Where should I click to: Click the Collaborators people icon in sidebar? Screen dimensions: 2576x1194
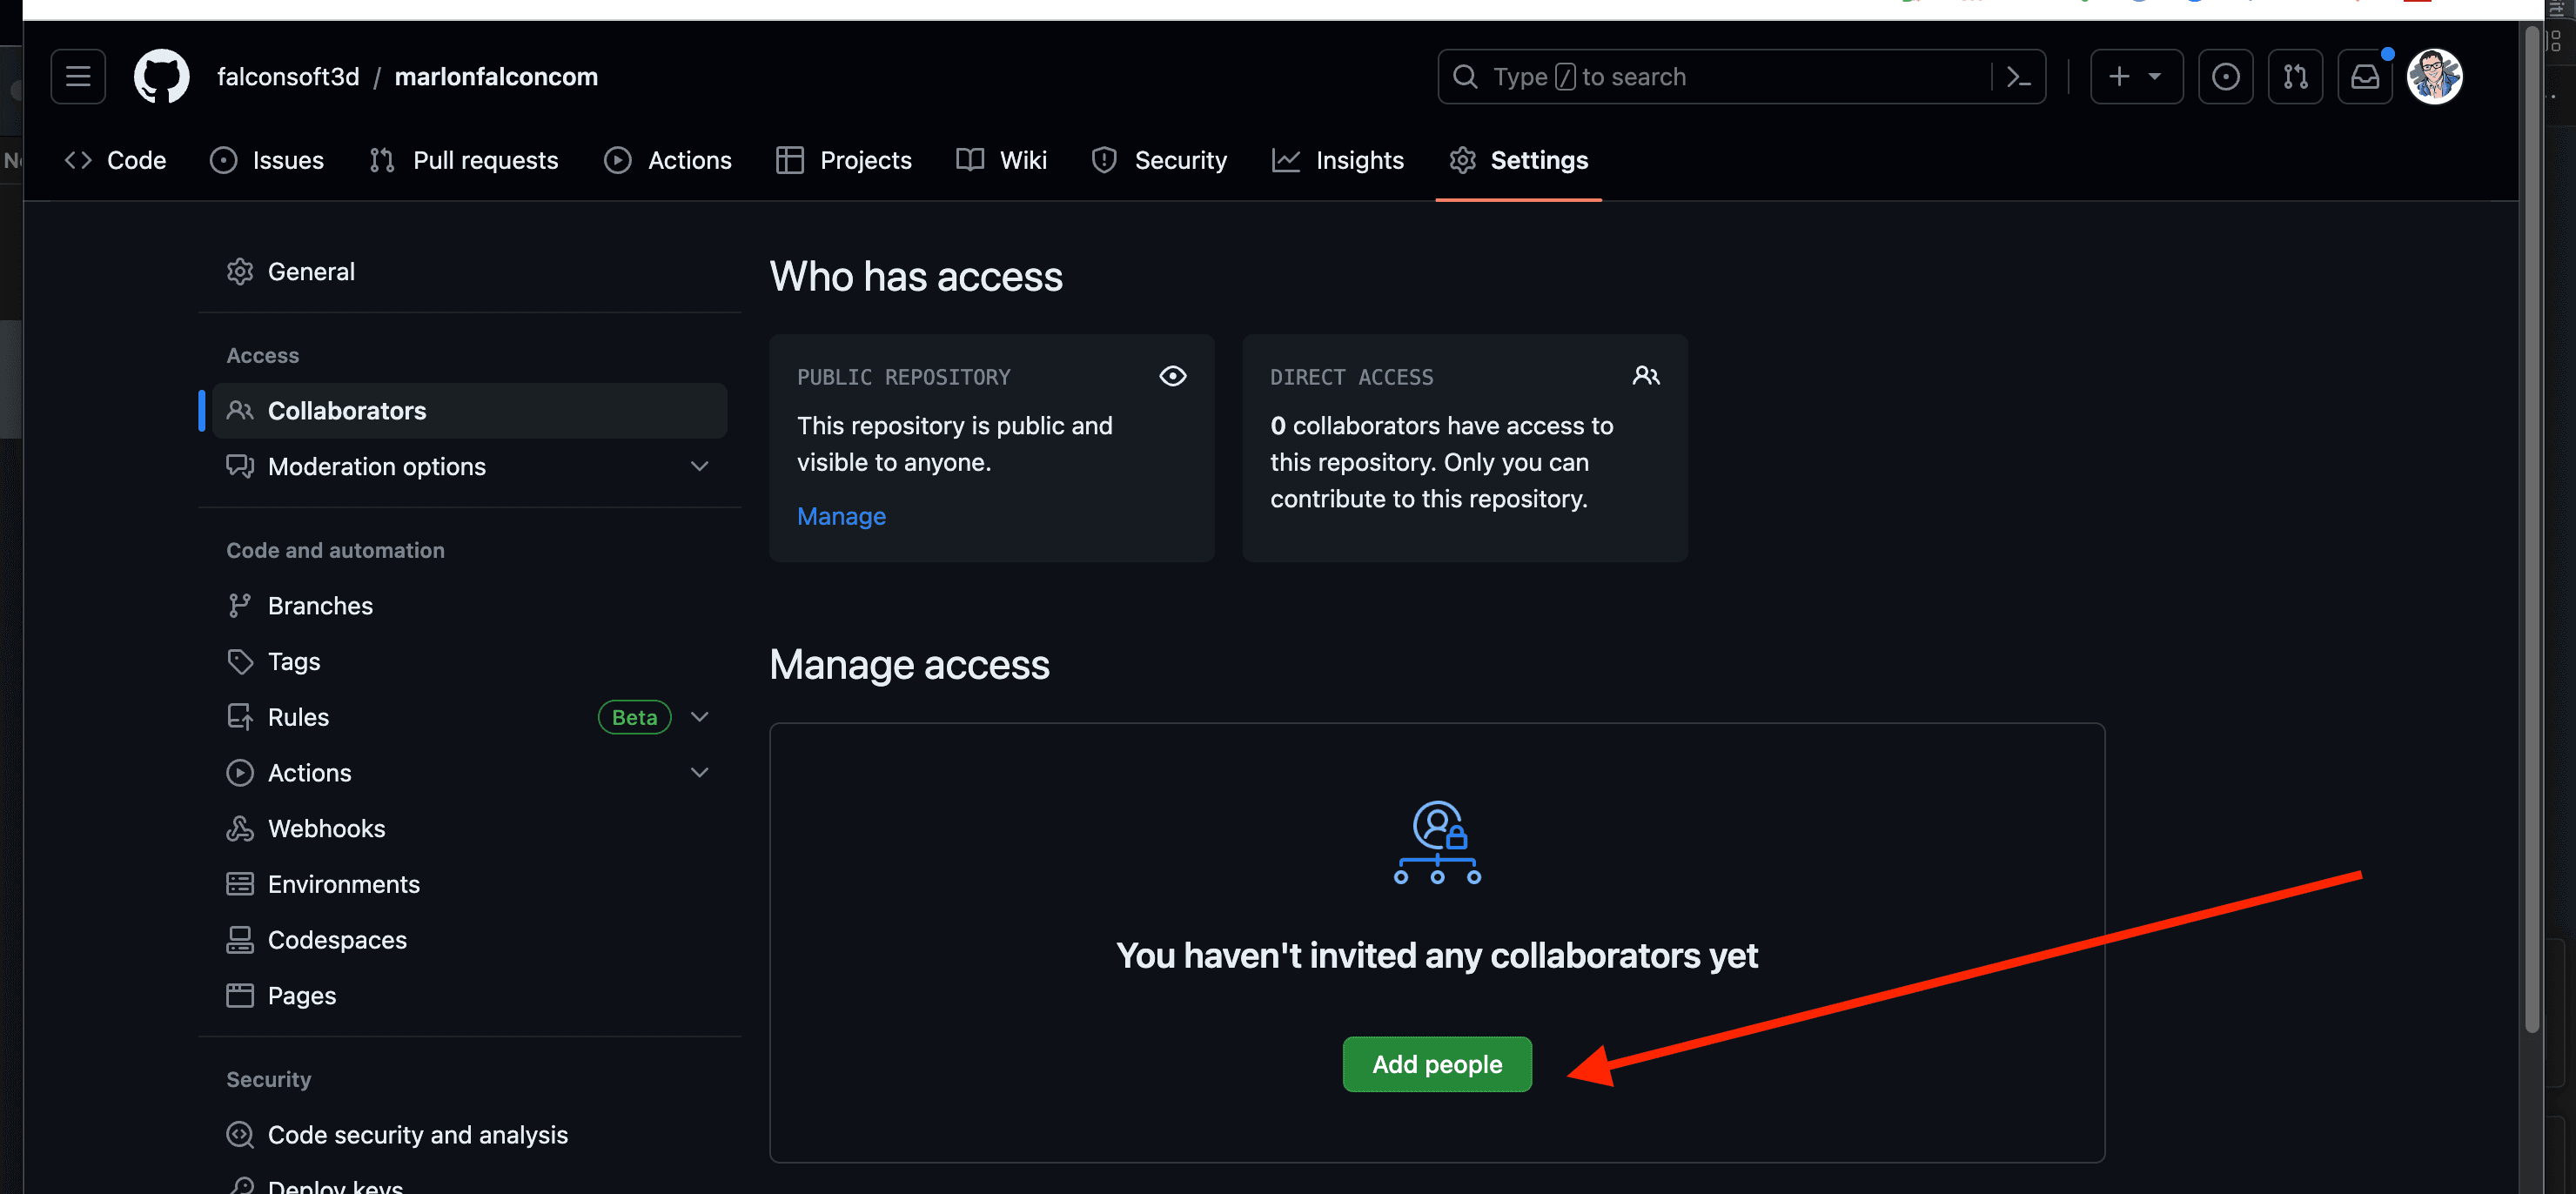(x=240, y=410)
